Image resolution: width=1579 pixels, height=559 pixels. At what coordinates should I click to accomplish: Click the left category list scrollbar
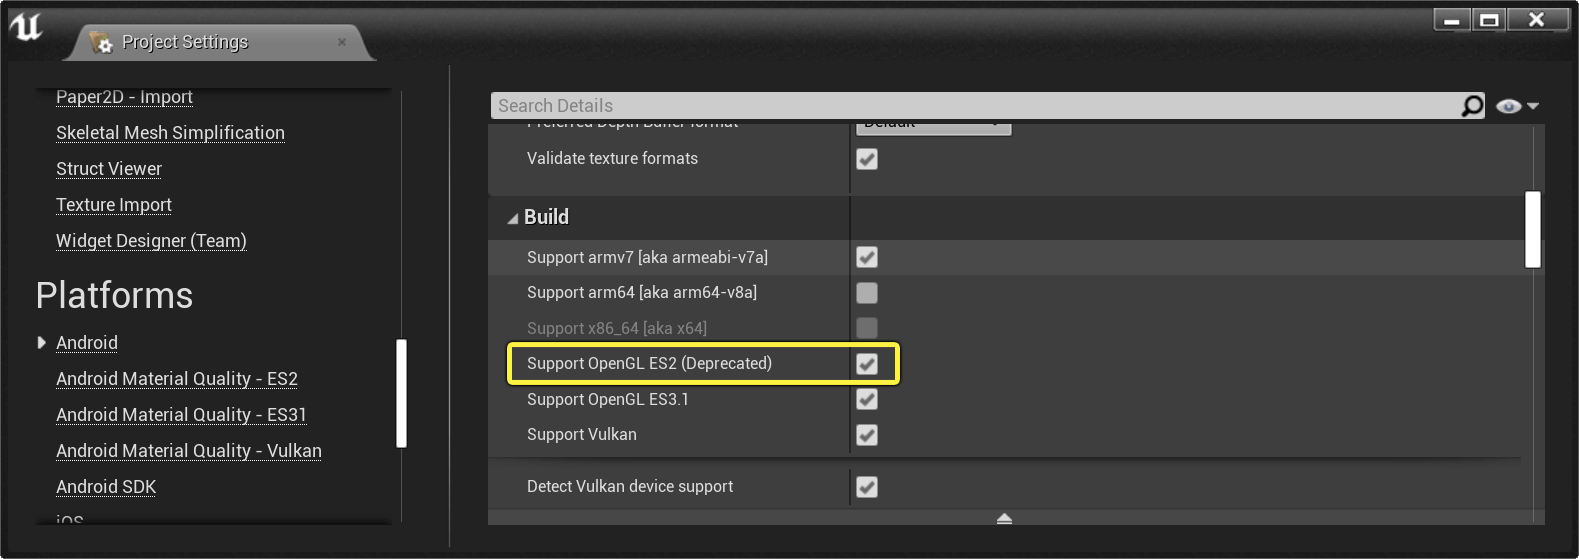click(x=401, y=393)
